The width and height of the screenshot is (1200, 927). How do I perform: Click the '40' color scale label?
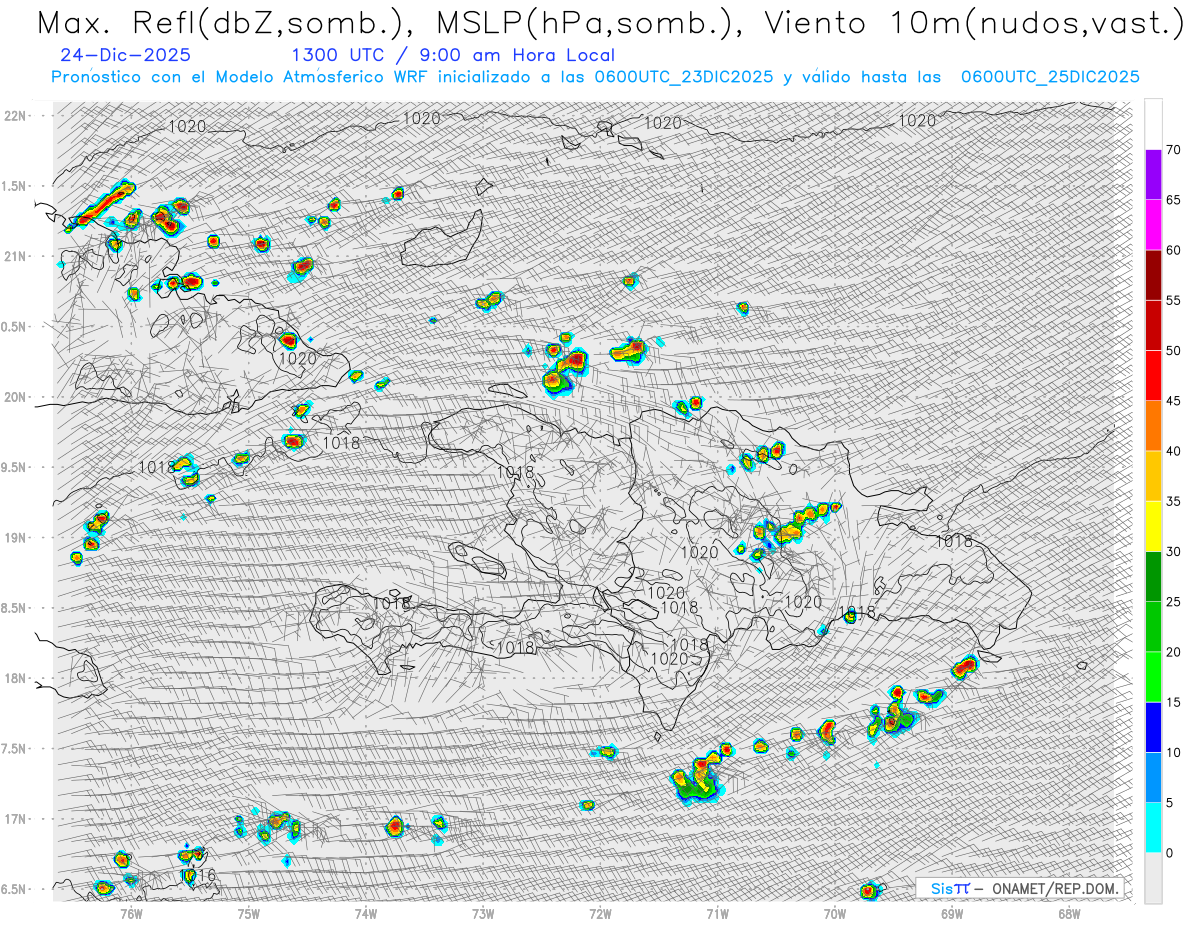click(1173, 451)
